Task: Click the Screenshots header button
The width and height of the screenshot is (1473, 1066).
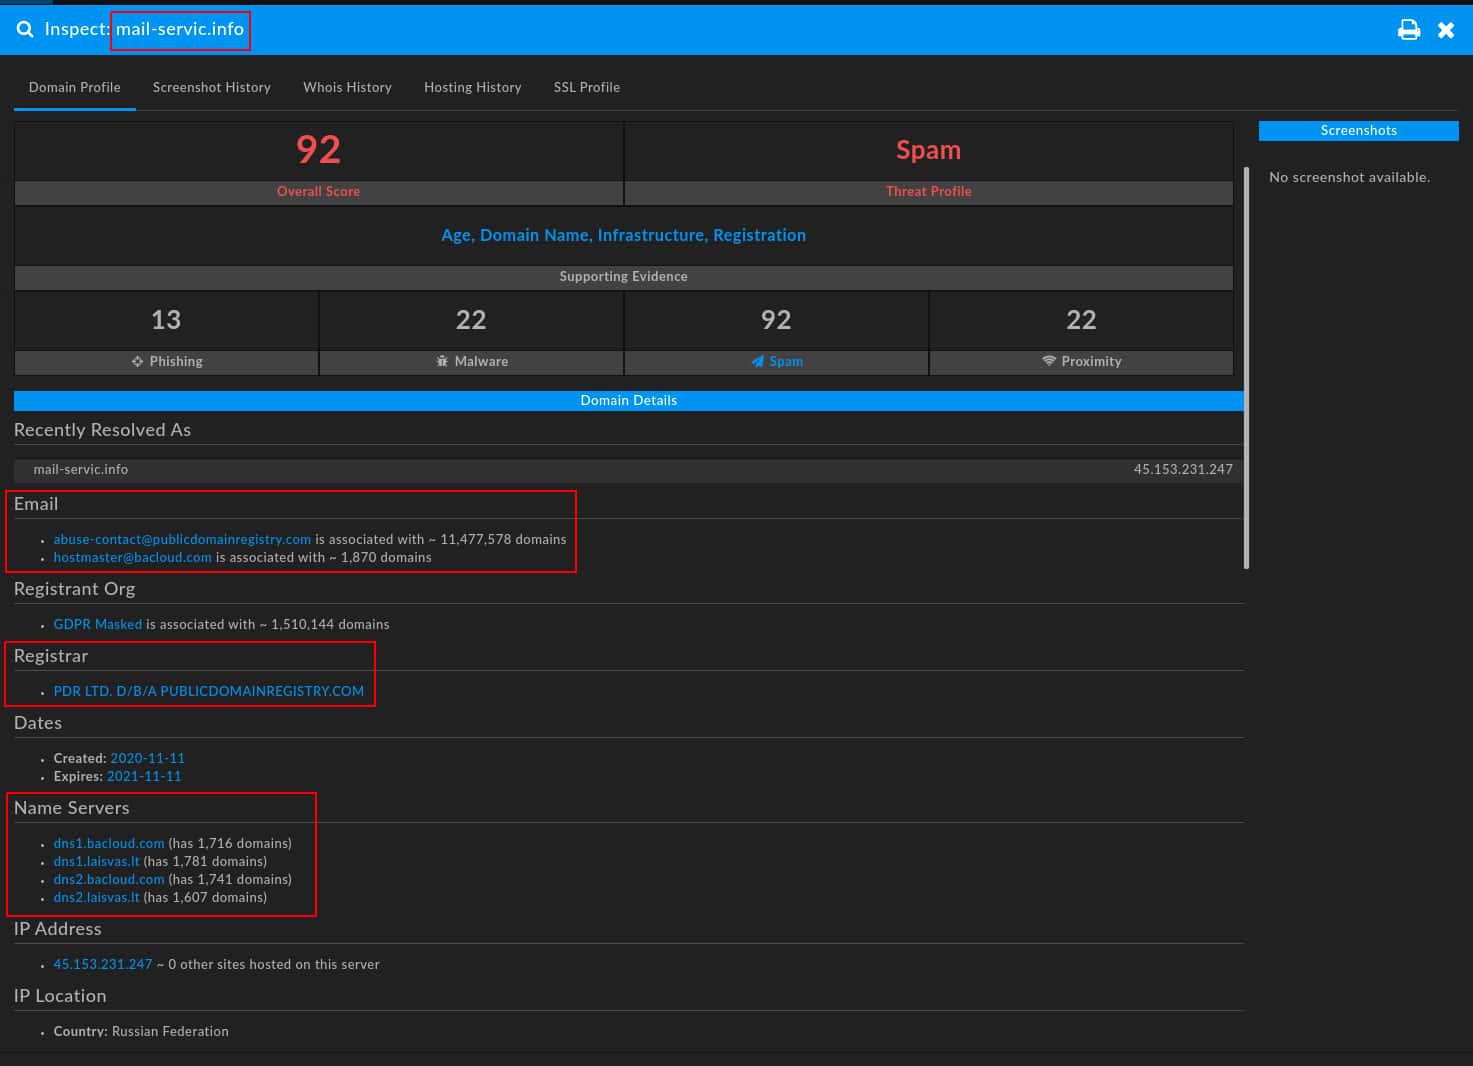Action: pos(1358,130)
